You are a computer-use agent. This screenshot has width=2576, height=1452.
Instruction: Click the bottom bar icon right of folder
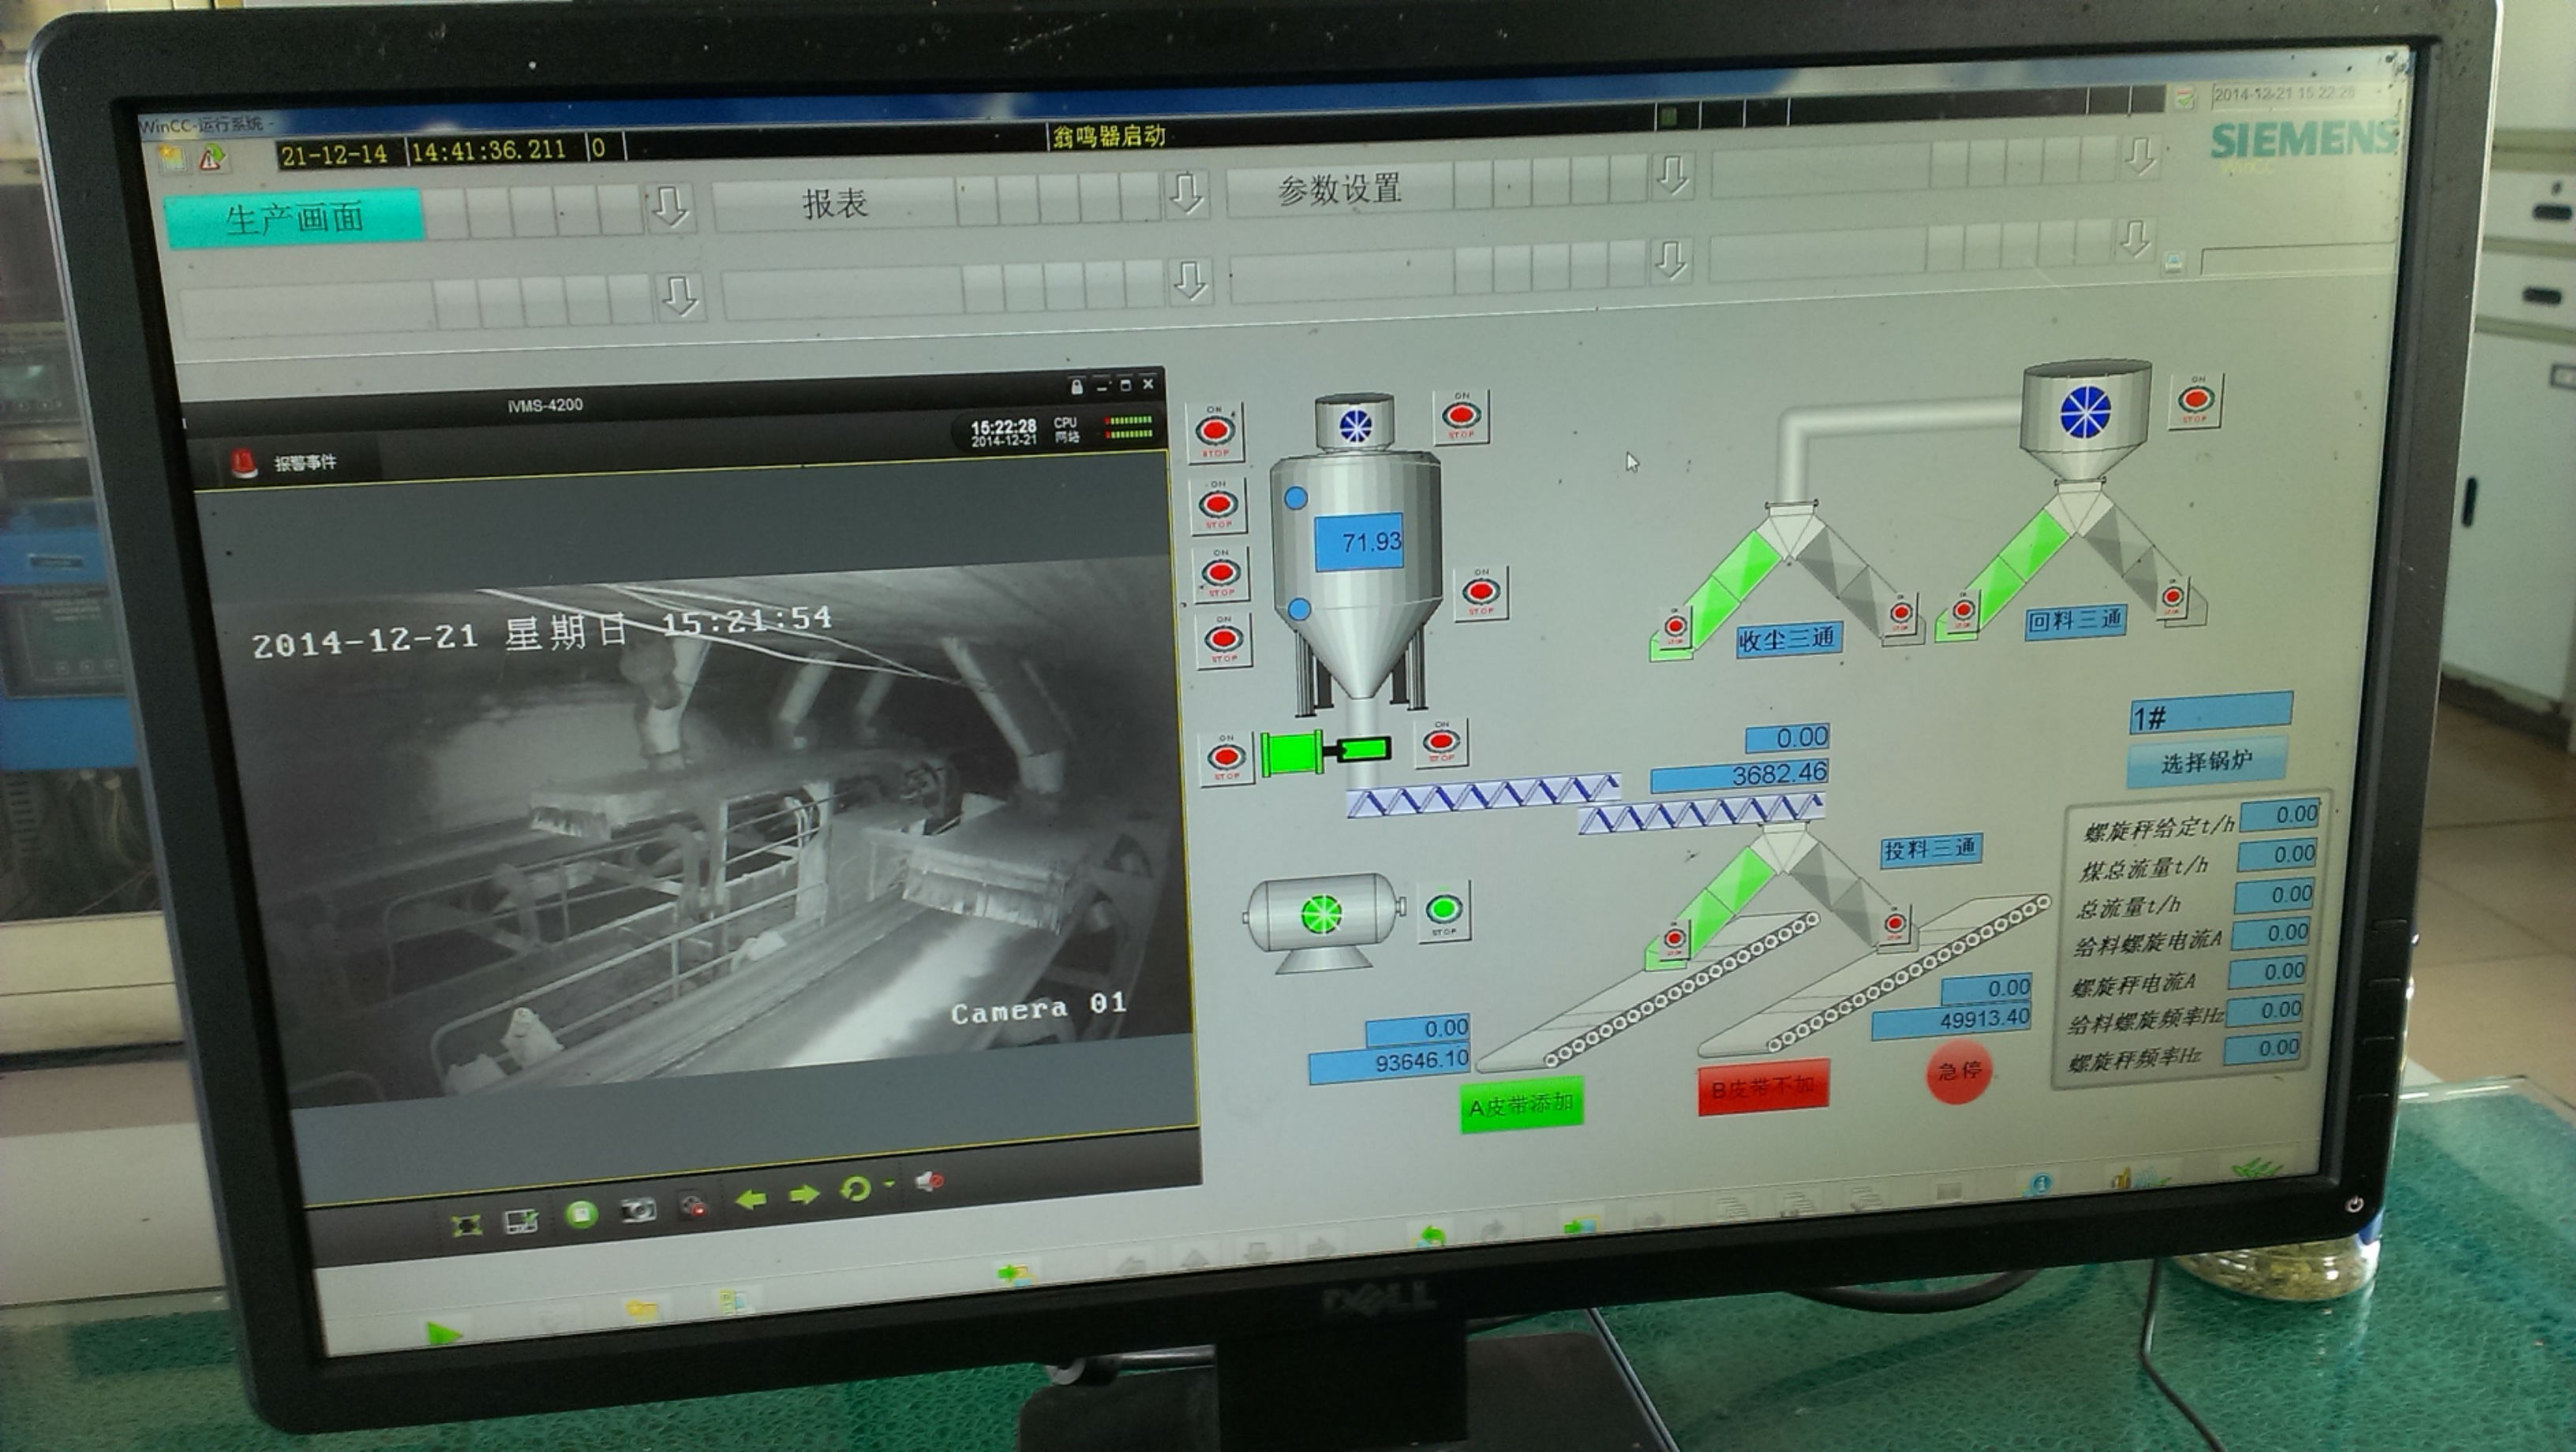pos(733,1300)
